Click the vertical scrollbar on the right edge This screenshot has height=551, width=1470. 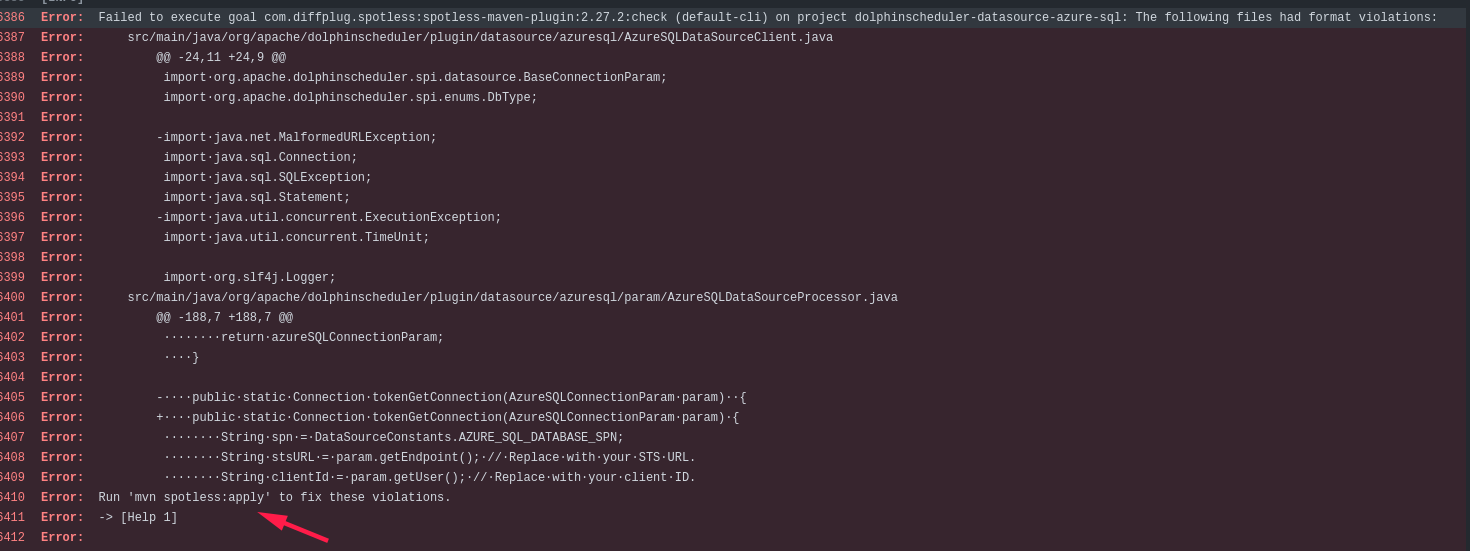(x=1466, y=275)
